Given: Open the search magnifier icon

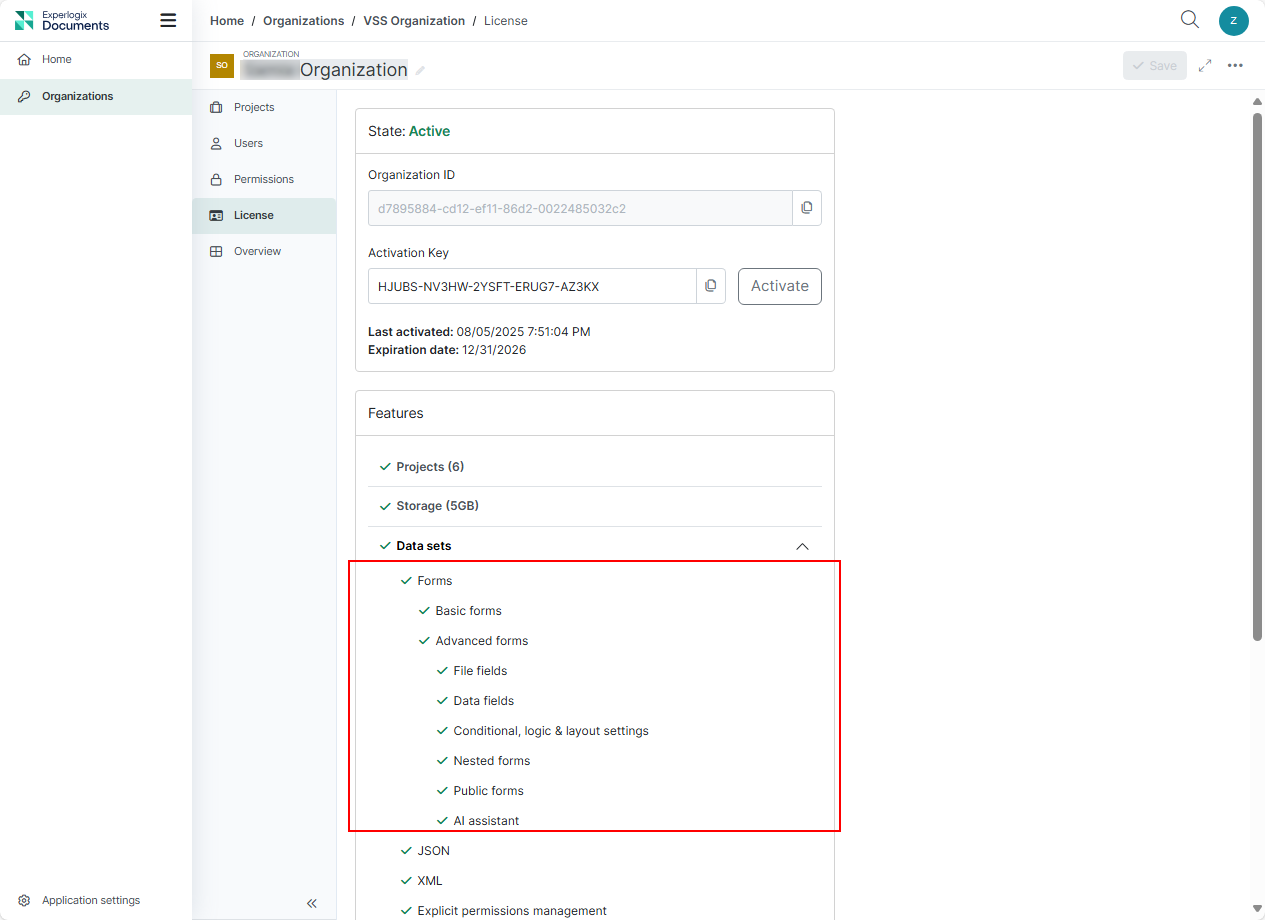Looking at the screenshot, I should click(x=1189, y=20).
